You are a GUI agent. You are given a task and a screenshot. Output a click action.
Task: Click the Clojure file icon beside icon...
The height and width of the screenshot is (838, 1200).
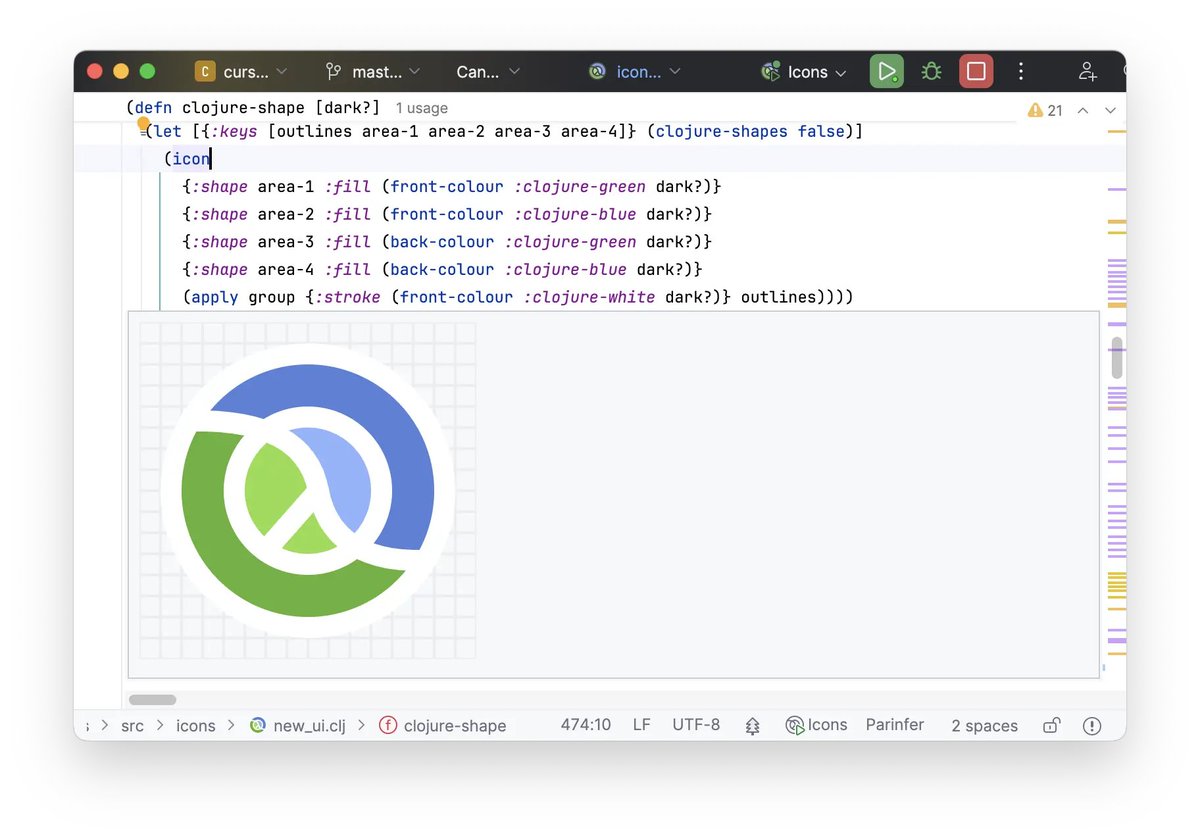click(597, 71)
